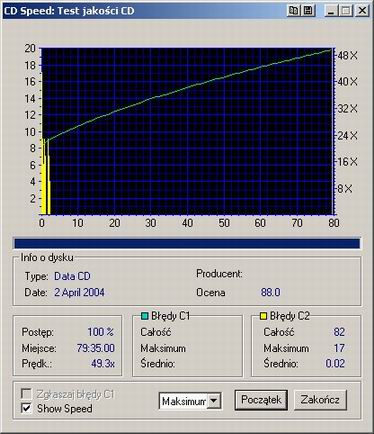Start the test with the Początek button
The image size is (374, 434).
click(x=261, y=400)
